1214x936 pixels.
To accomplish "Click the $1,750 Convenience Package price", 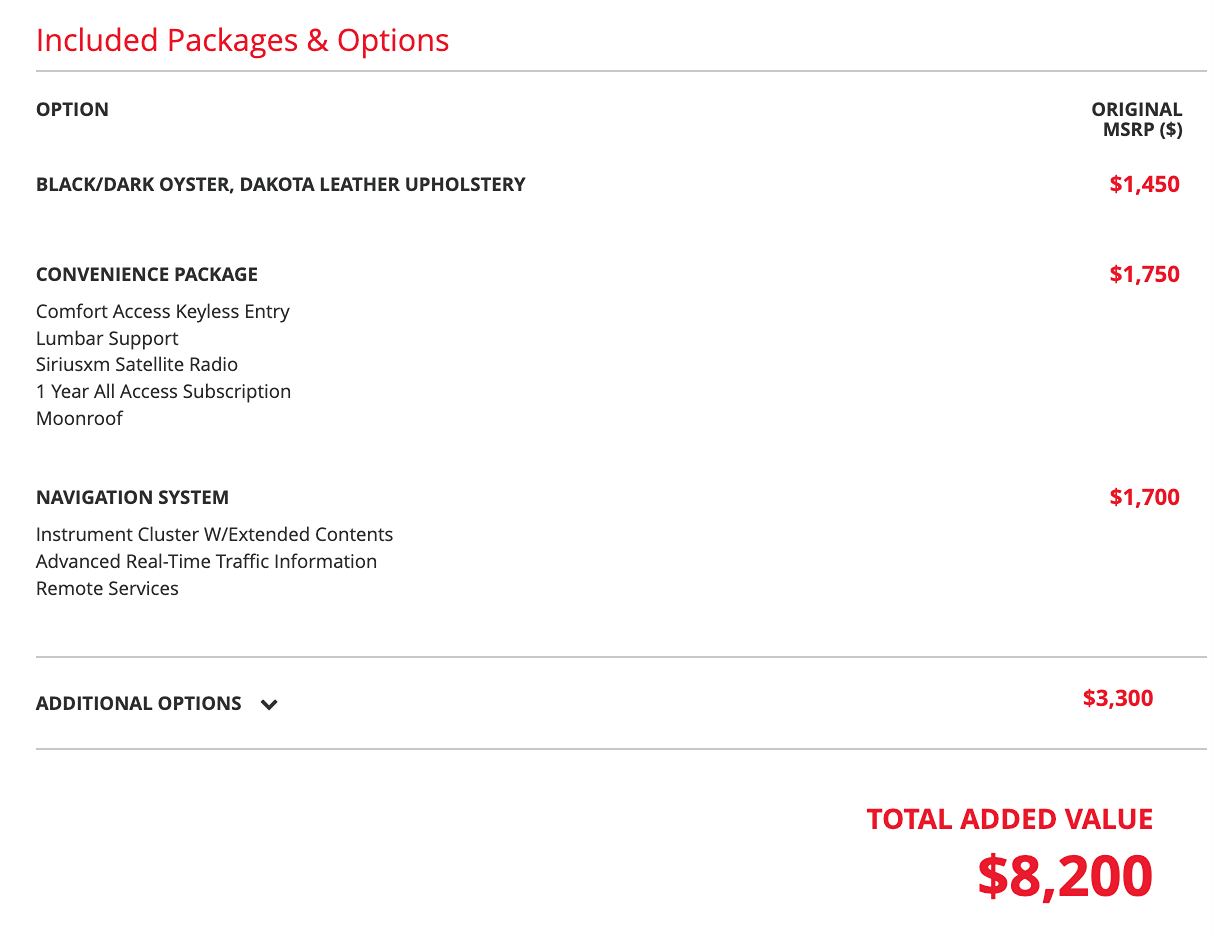I will 1144,275.
